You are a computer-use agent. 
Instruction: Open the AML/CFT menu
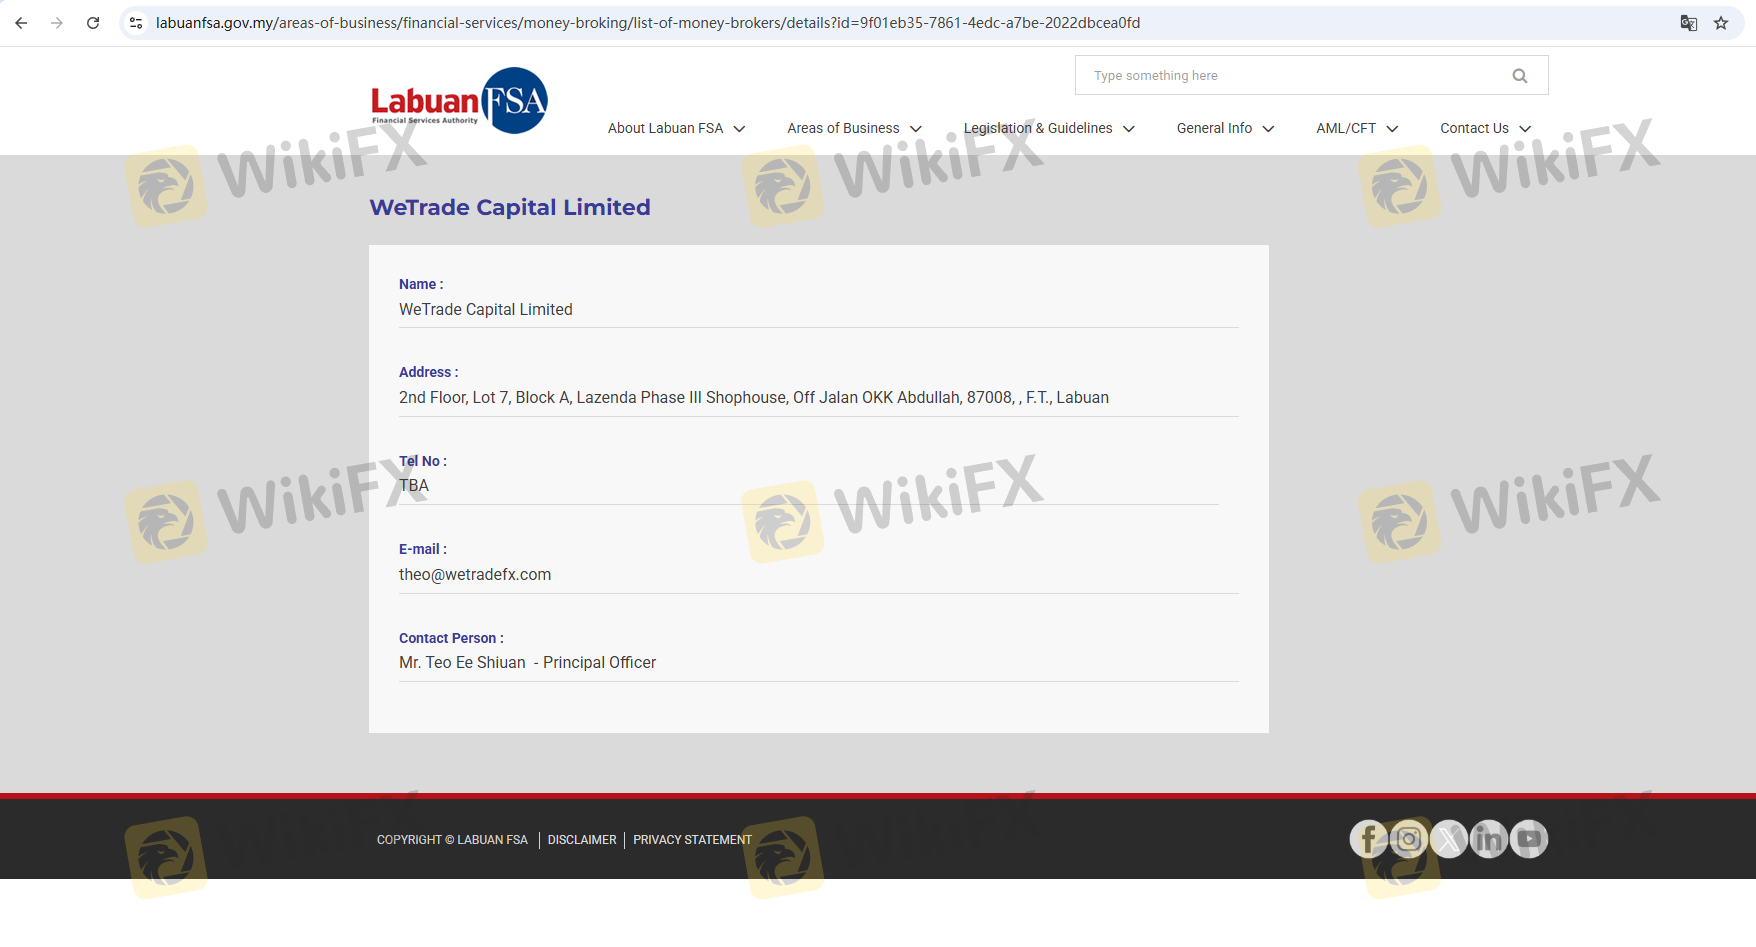point(1356,129)
